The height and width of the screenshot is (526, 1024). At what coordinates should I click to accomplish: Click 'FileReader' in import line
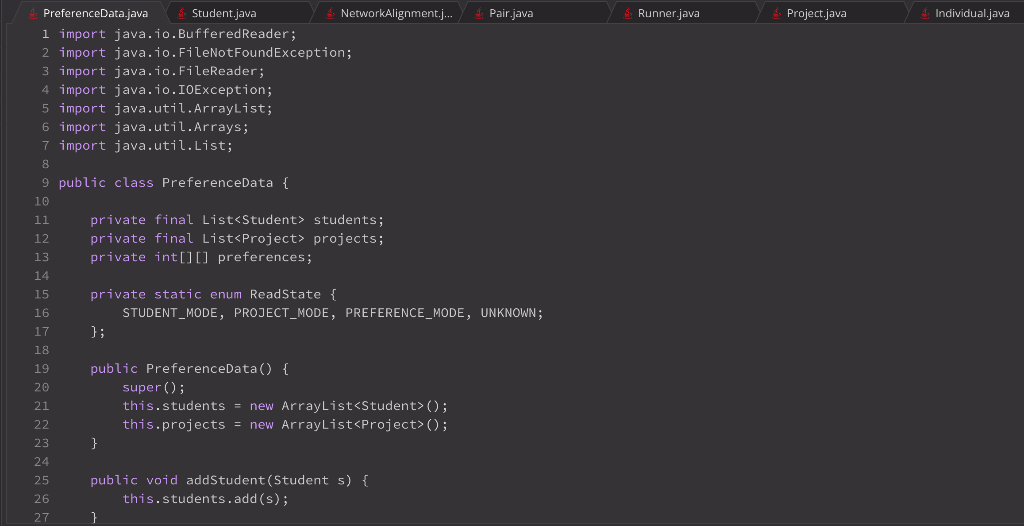tap(218, 71)
